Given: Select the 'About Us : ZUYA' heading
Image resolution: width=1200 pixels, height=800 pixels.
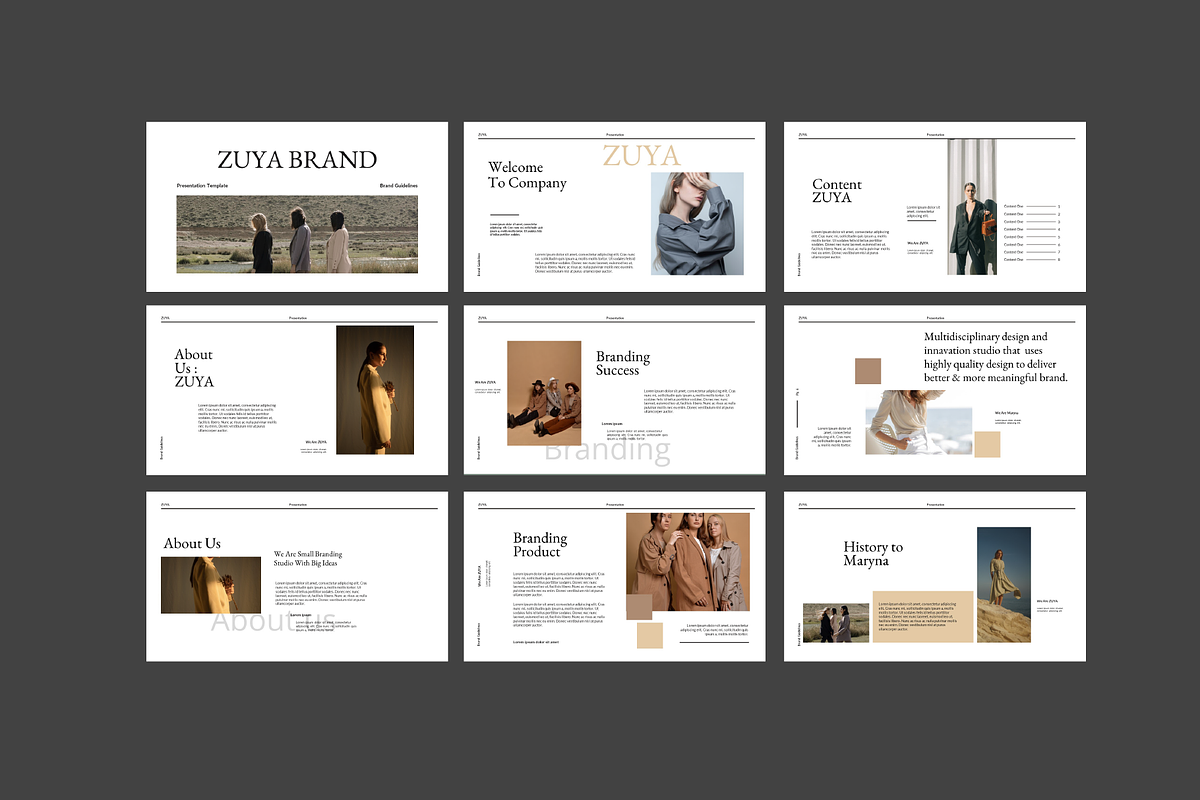Looking at the screenshot, I should click(194, 367).
